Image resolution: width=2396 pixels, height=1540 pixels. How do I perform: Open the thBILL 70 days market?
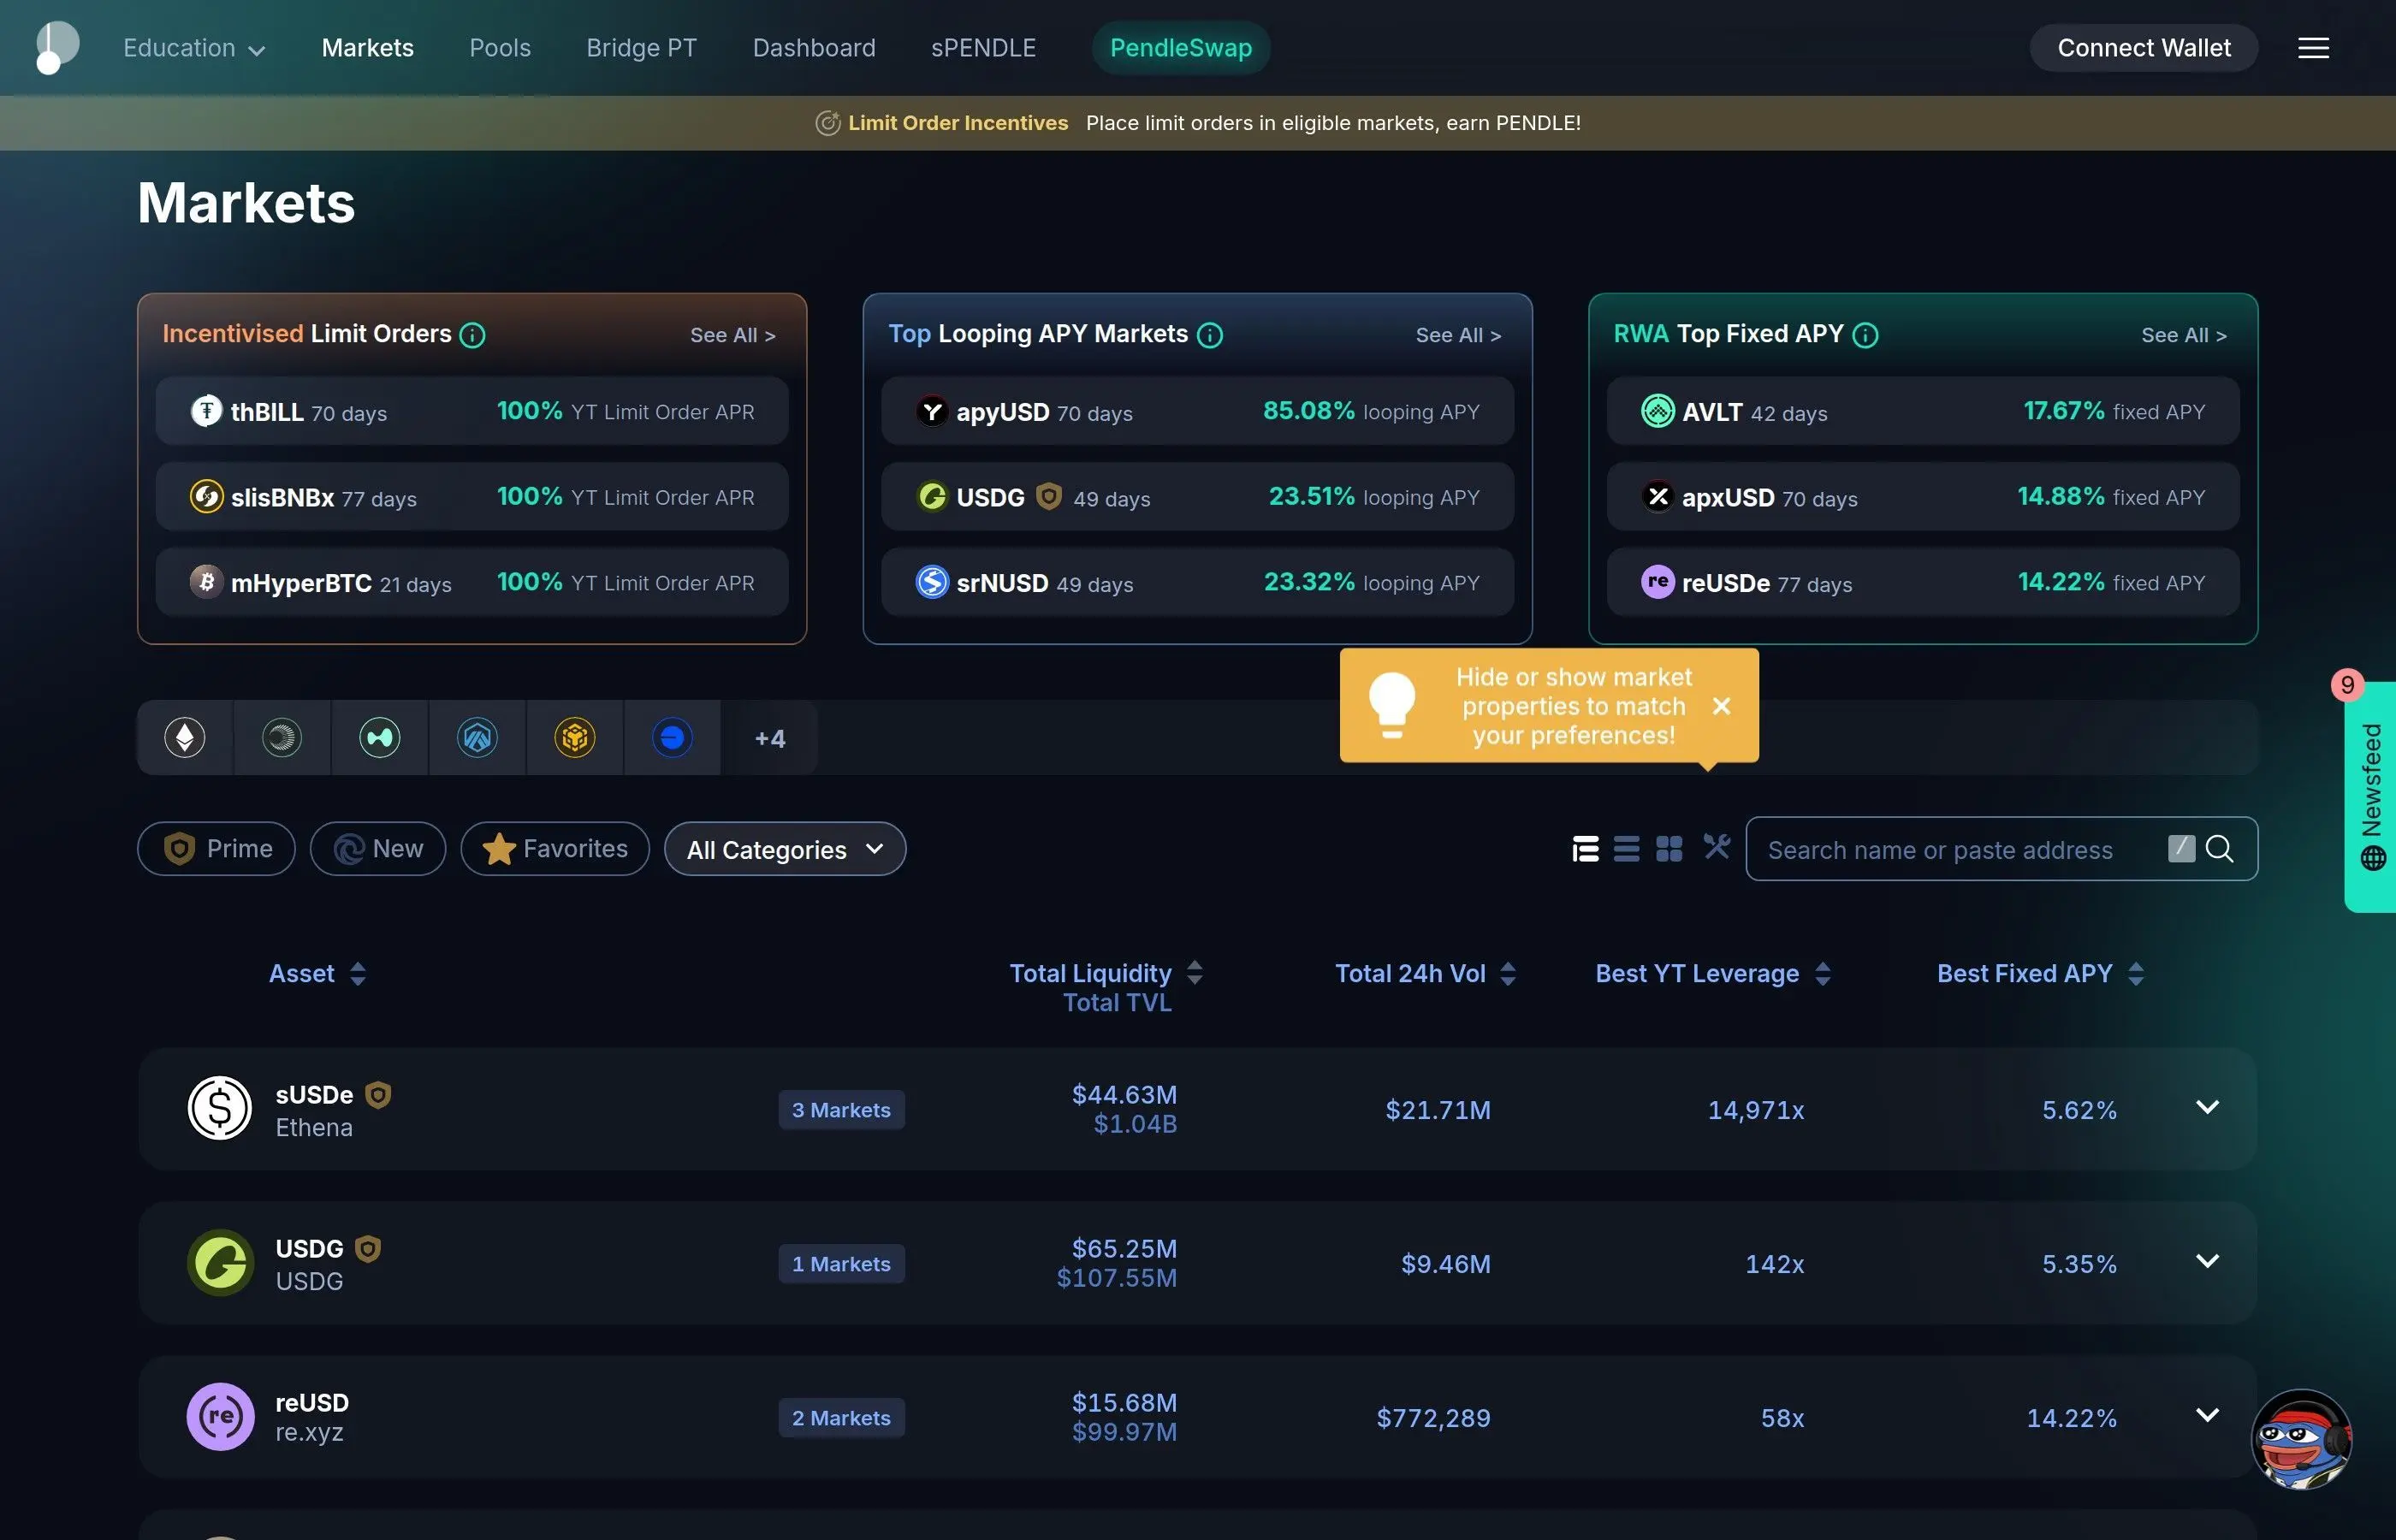472,411
